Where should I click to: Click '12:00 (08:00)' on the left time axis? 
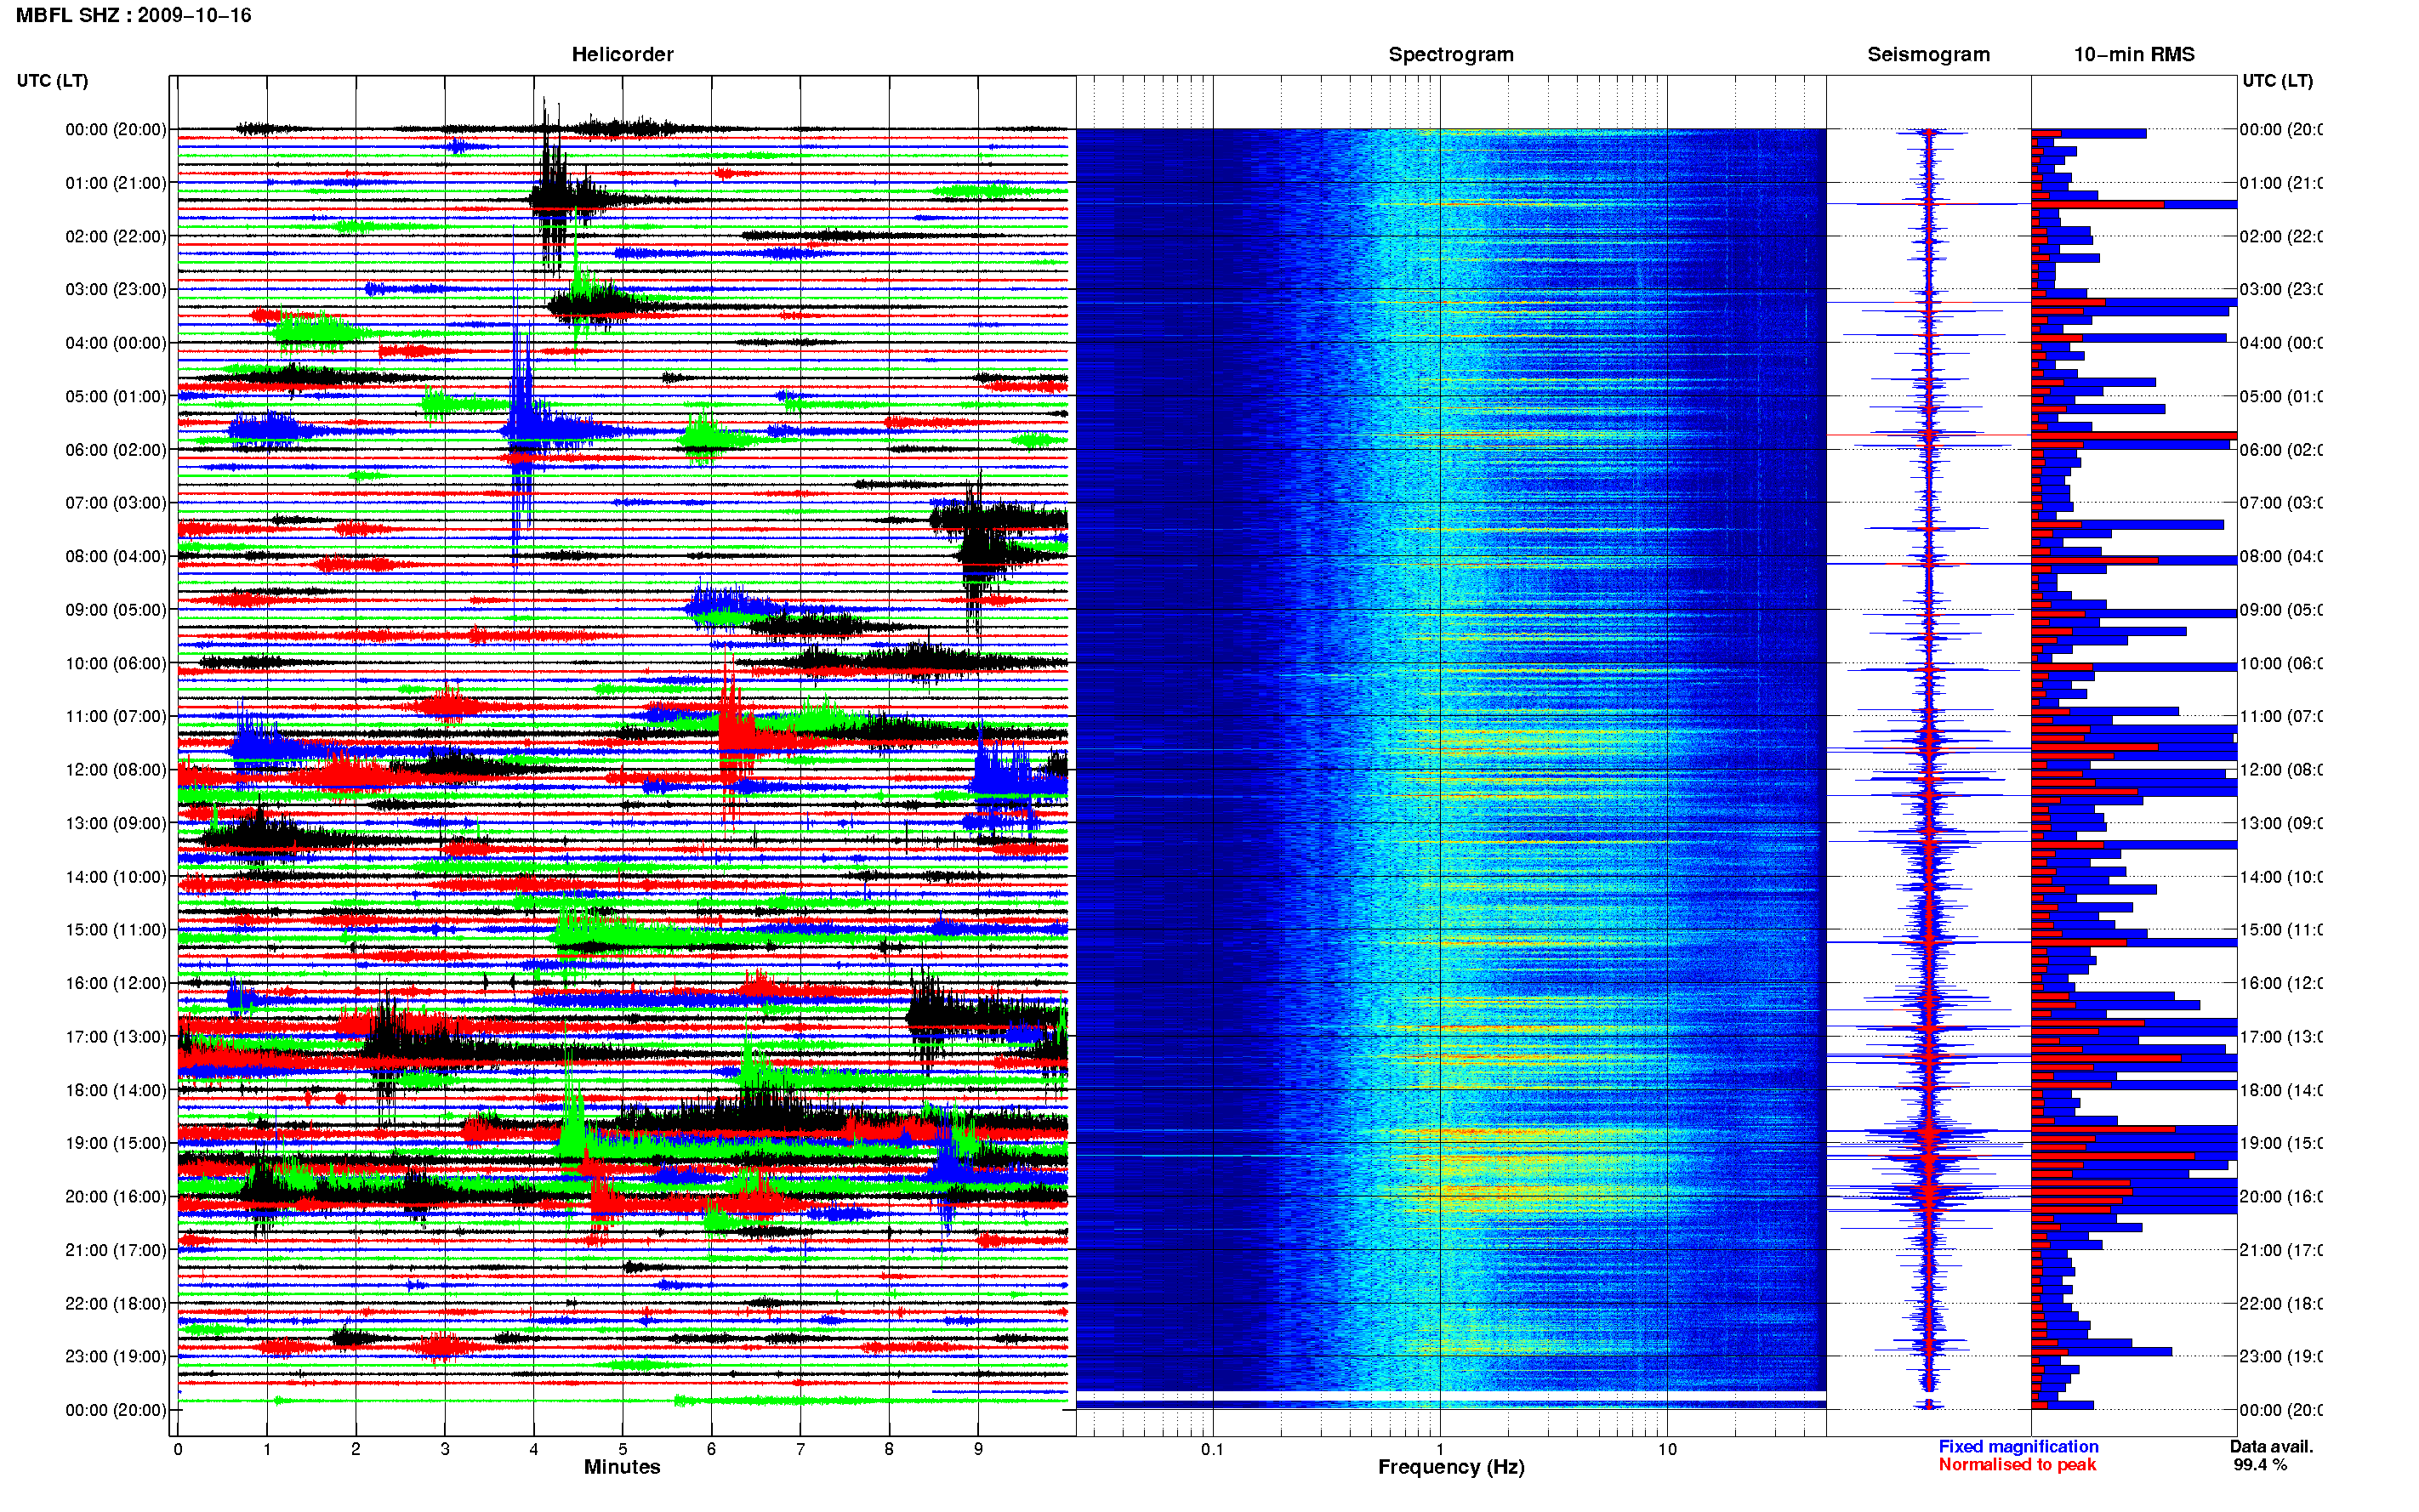[116, 769]
